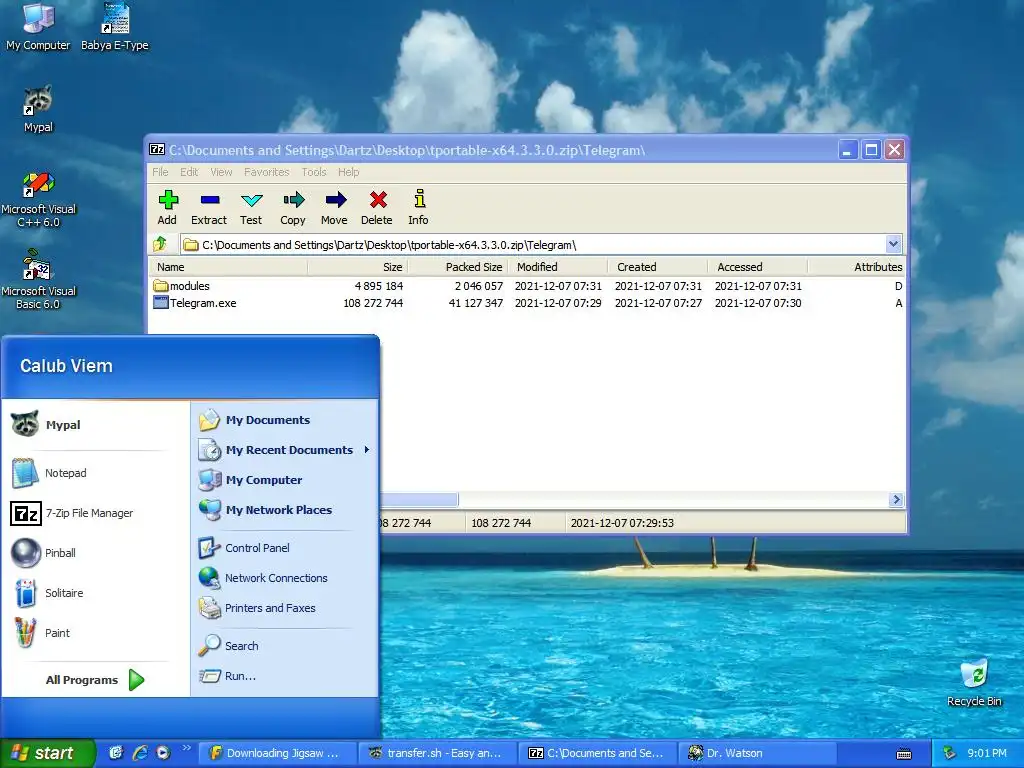Open the Edit menu in 7-Zip
The image size is (1024, 768).
(x=189, y=172)
